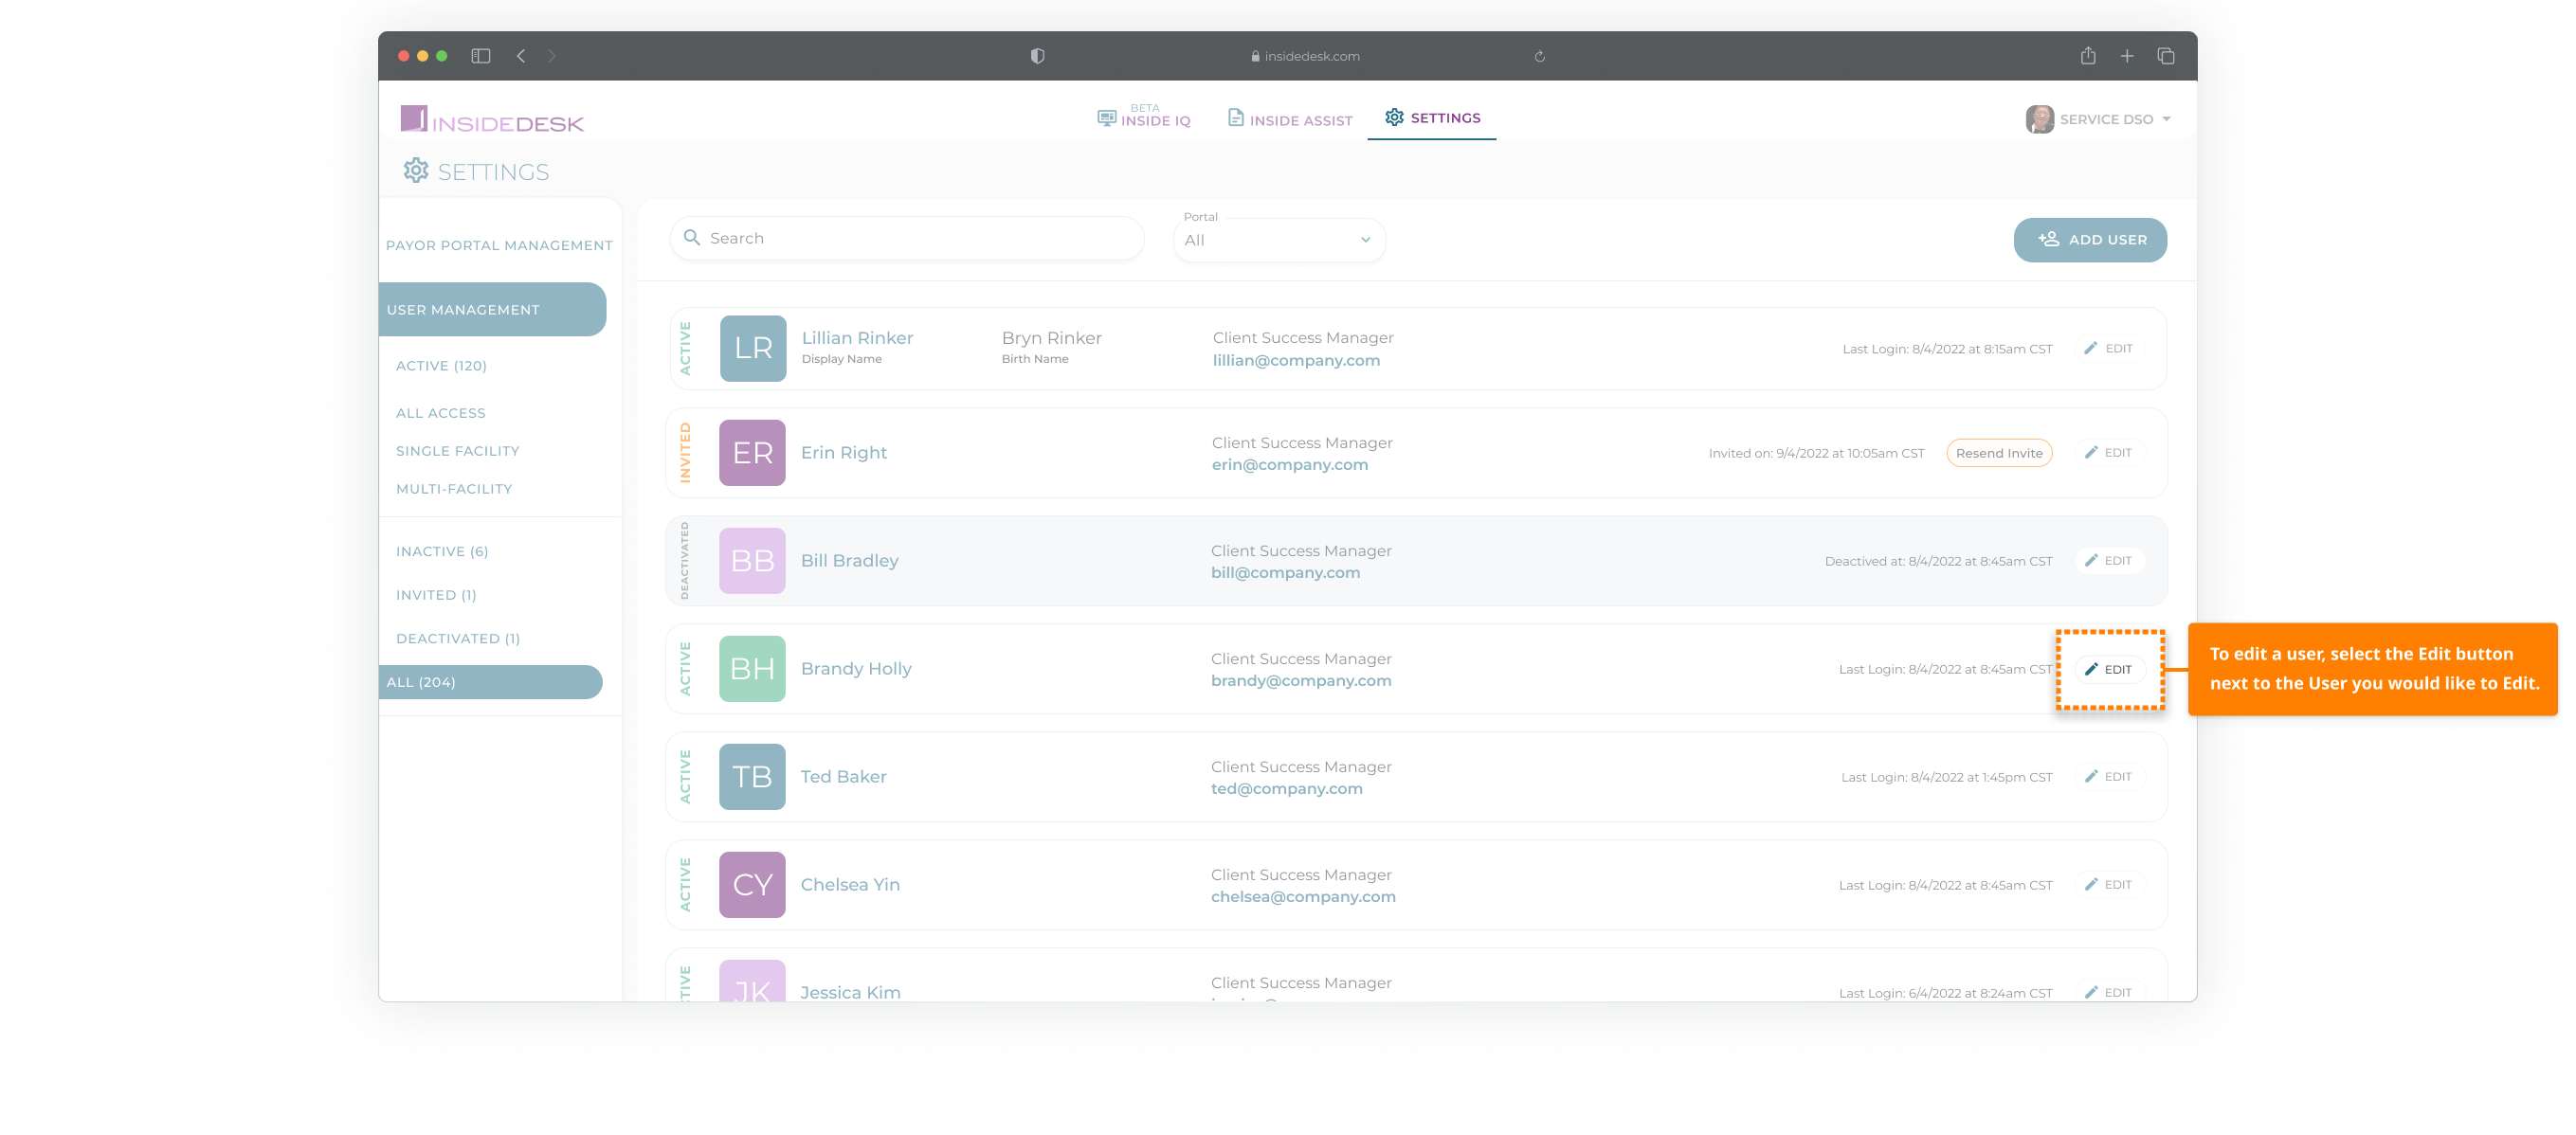Click the gear icon beside the SETTINGS heading
Image resolution: width=2576 pixels, height=1135 pixels.
click(x=417, y=170)
